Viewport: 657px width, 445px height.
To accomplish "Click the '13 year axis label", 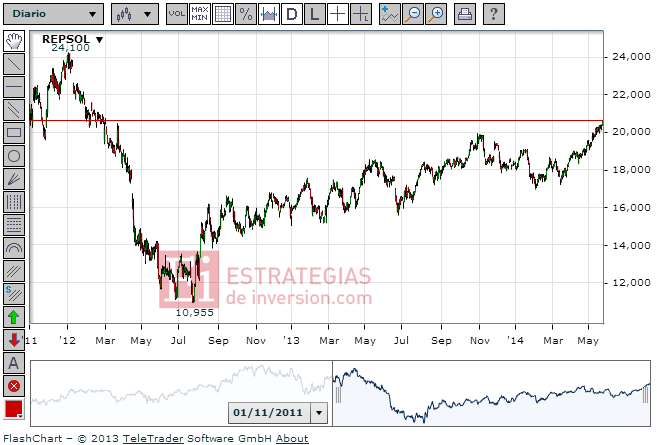I will click(x=291, y=341).
